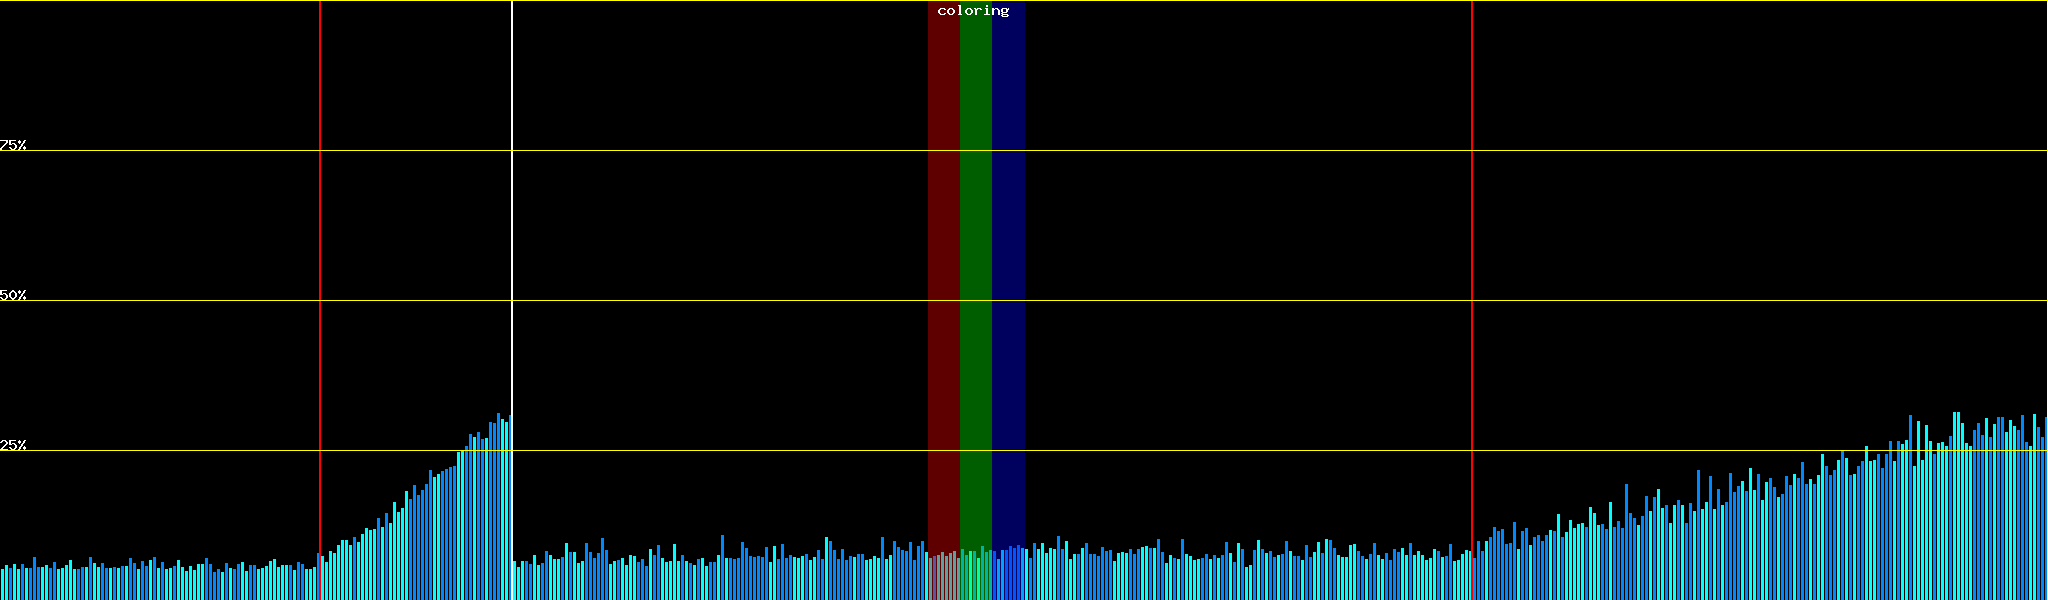Image resolution: width=2048 pixels, height=600 pixels.
Task: Click the green bars under the green band
Action: 974,577
